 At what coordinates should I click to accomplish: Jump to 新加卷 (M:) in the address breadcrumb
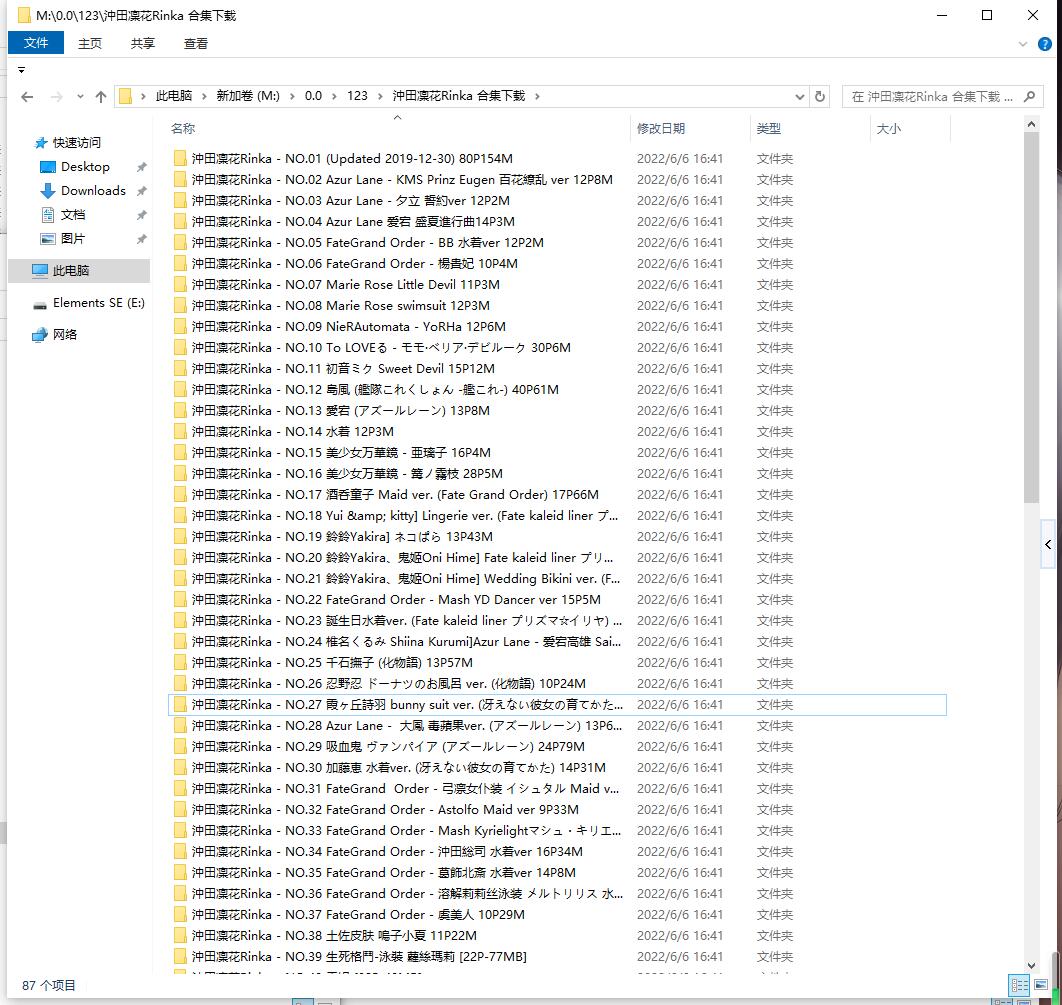248,96
